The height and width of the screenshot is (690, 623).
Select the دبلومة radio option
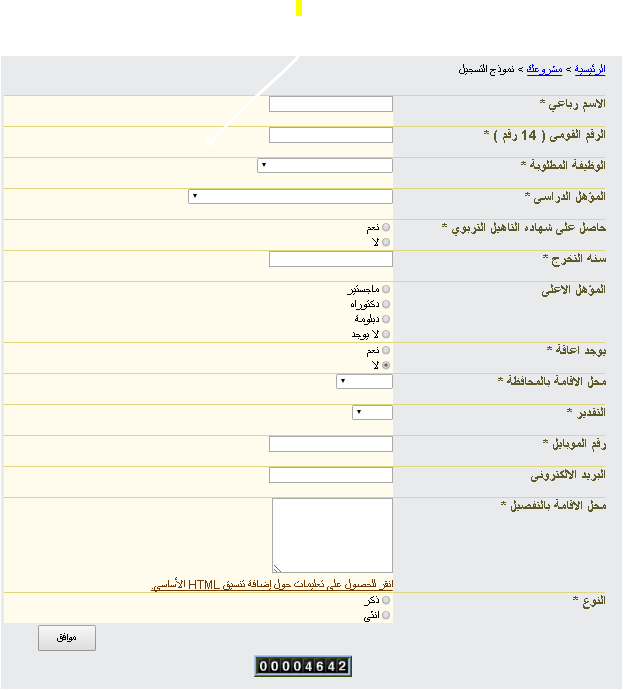[x=386, y=319]
